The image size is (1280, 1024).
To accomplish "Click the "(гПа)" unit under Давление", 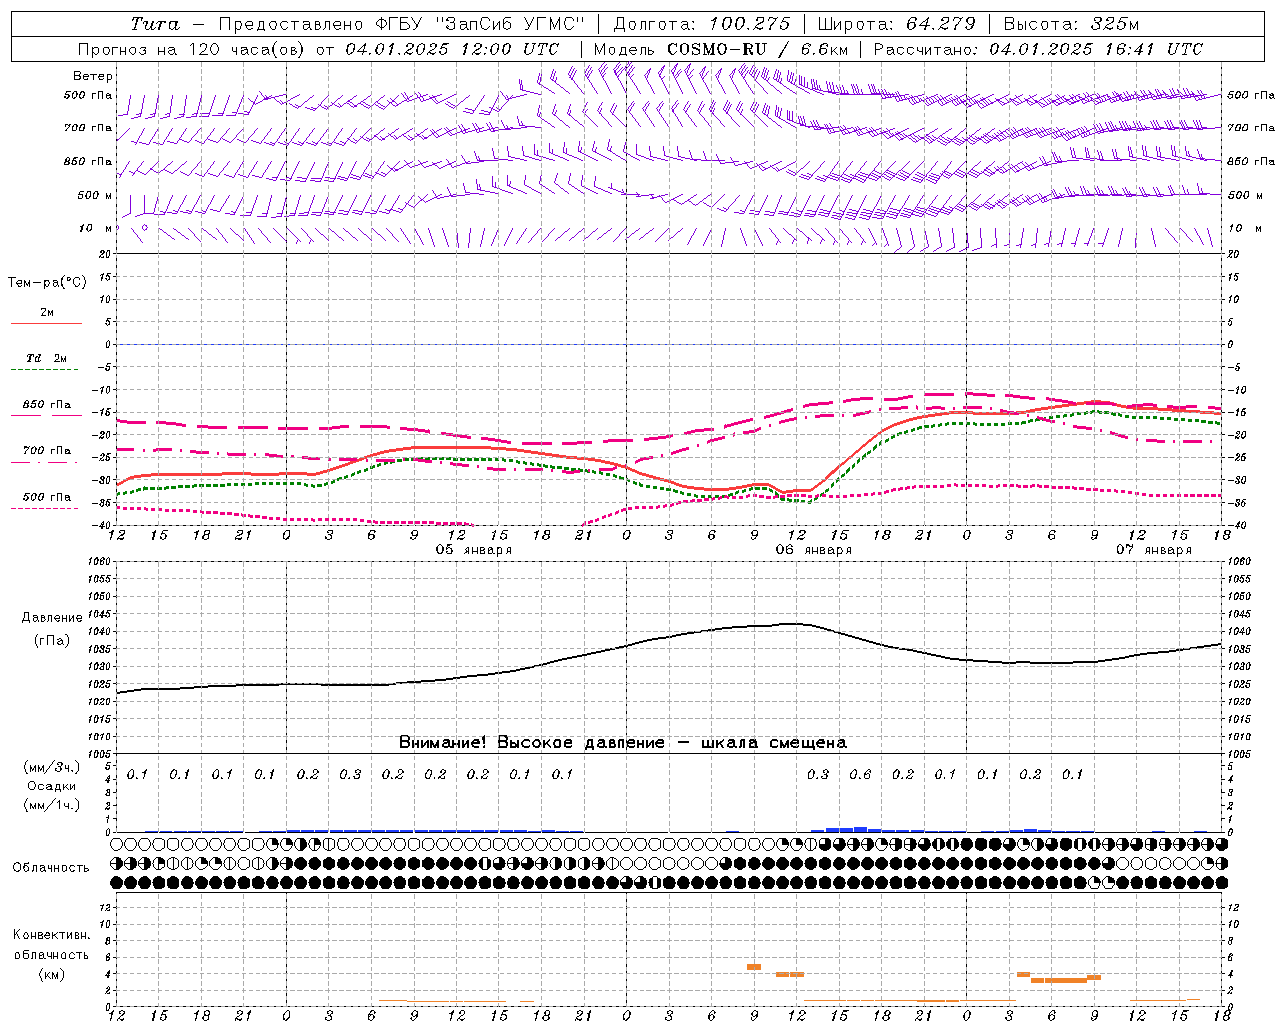I will click(x=52, y=641).
